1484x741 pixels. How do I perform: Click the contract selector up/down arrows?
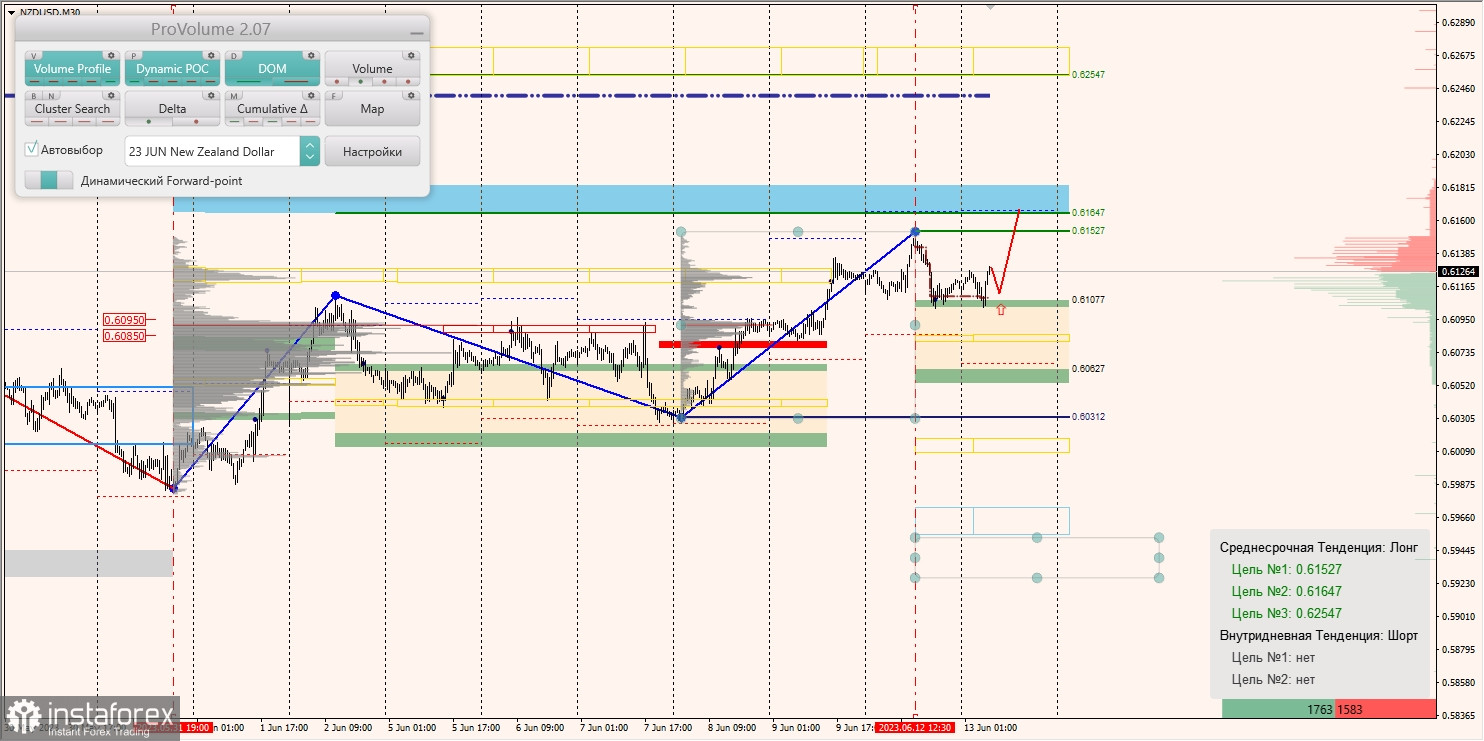[x=310, y=151]
